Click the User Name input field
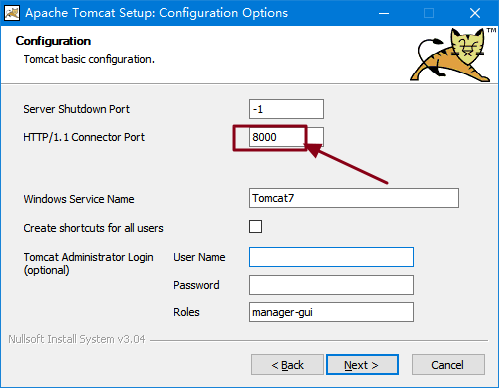 click(x=331, y=257)
